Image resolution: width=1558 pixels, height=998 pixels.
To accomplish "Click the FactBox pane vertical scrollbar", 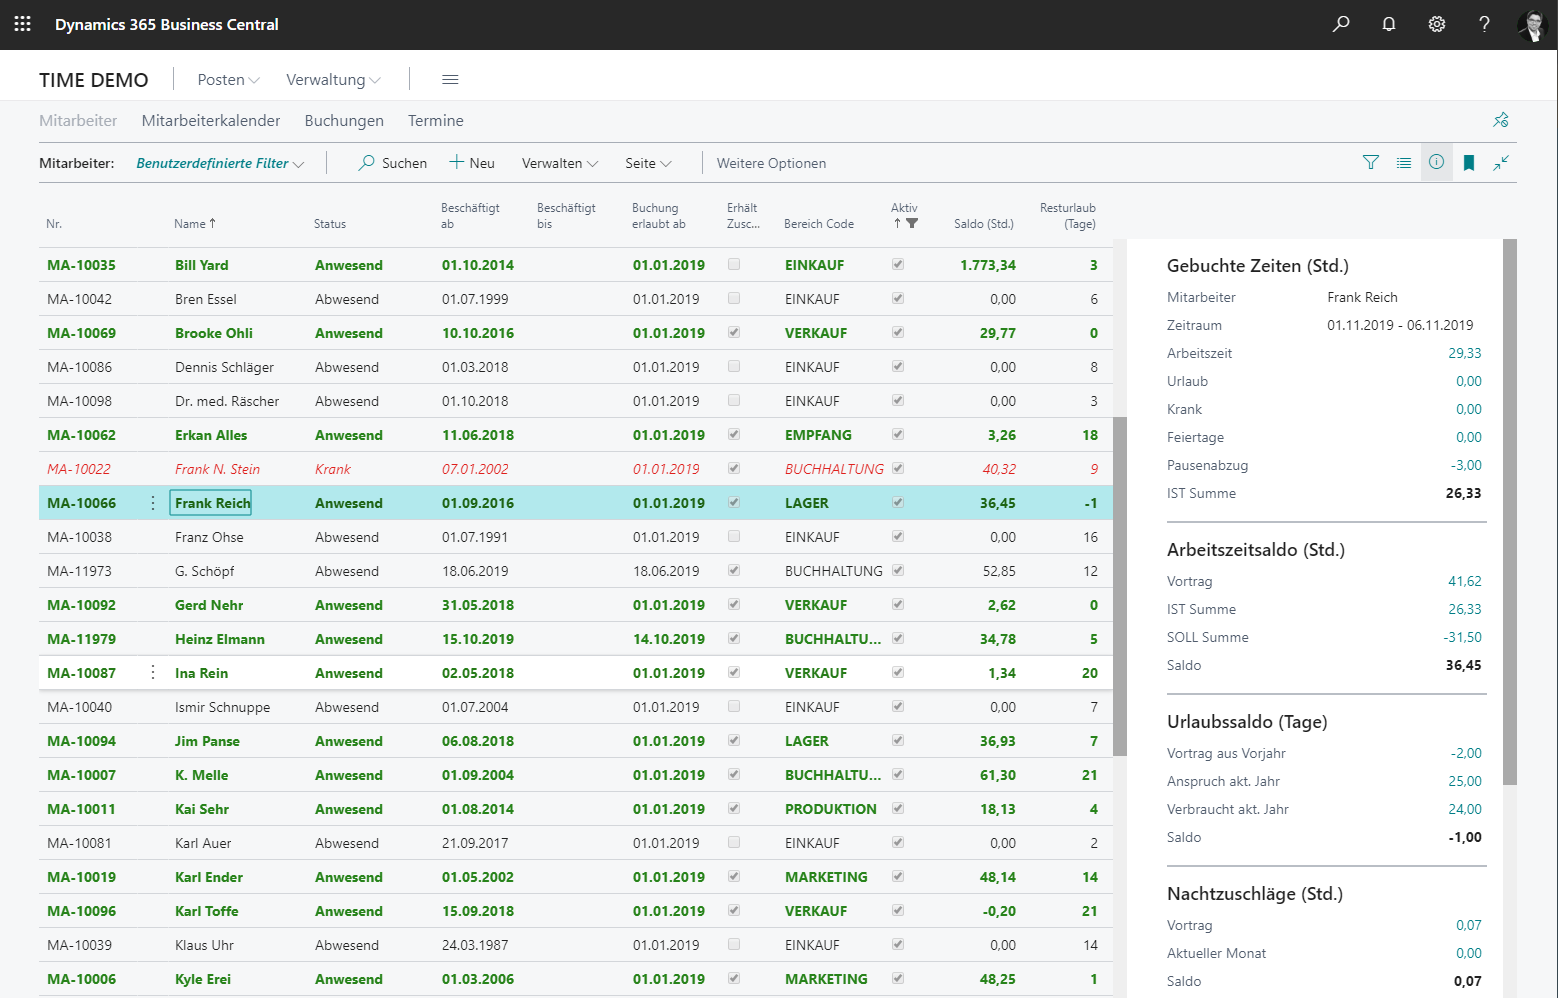I will point(1510,511).
